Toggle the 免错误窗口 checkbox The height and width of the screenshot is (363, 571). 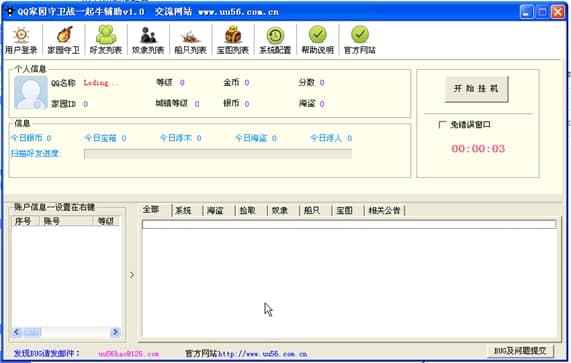442,125
